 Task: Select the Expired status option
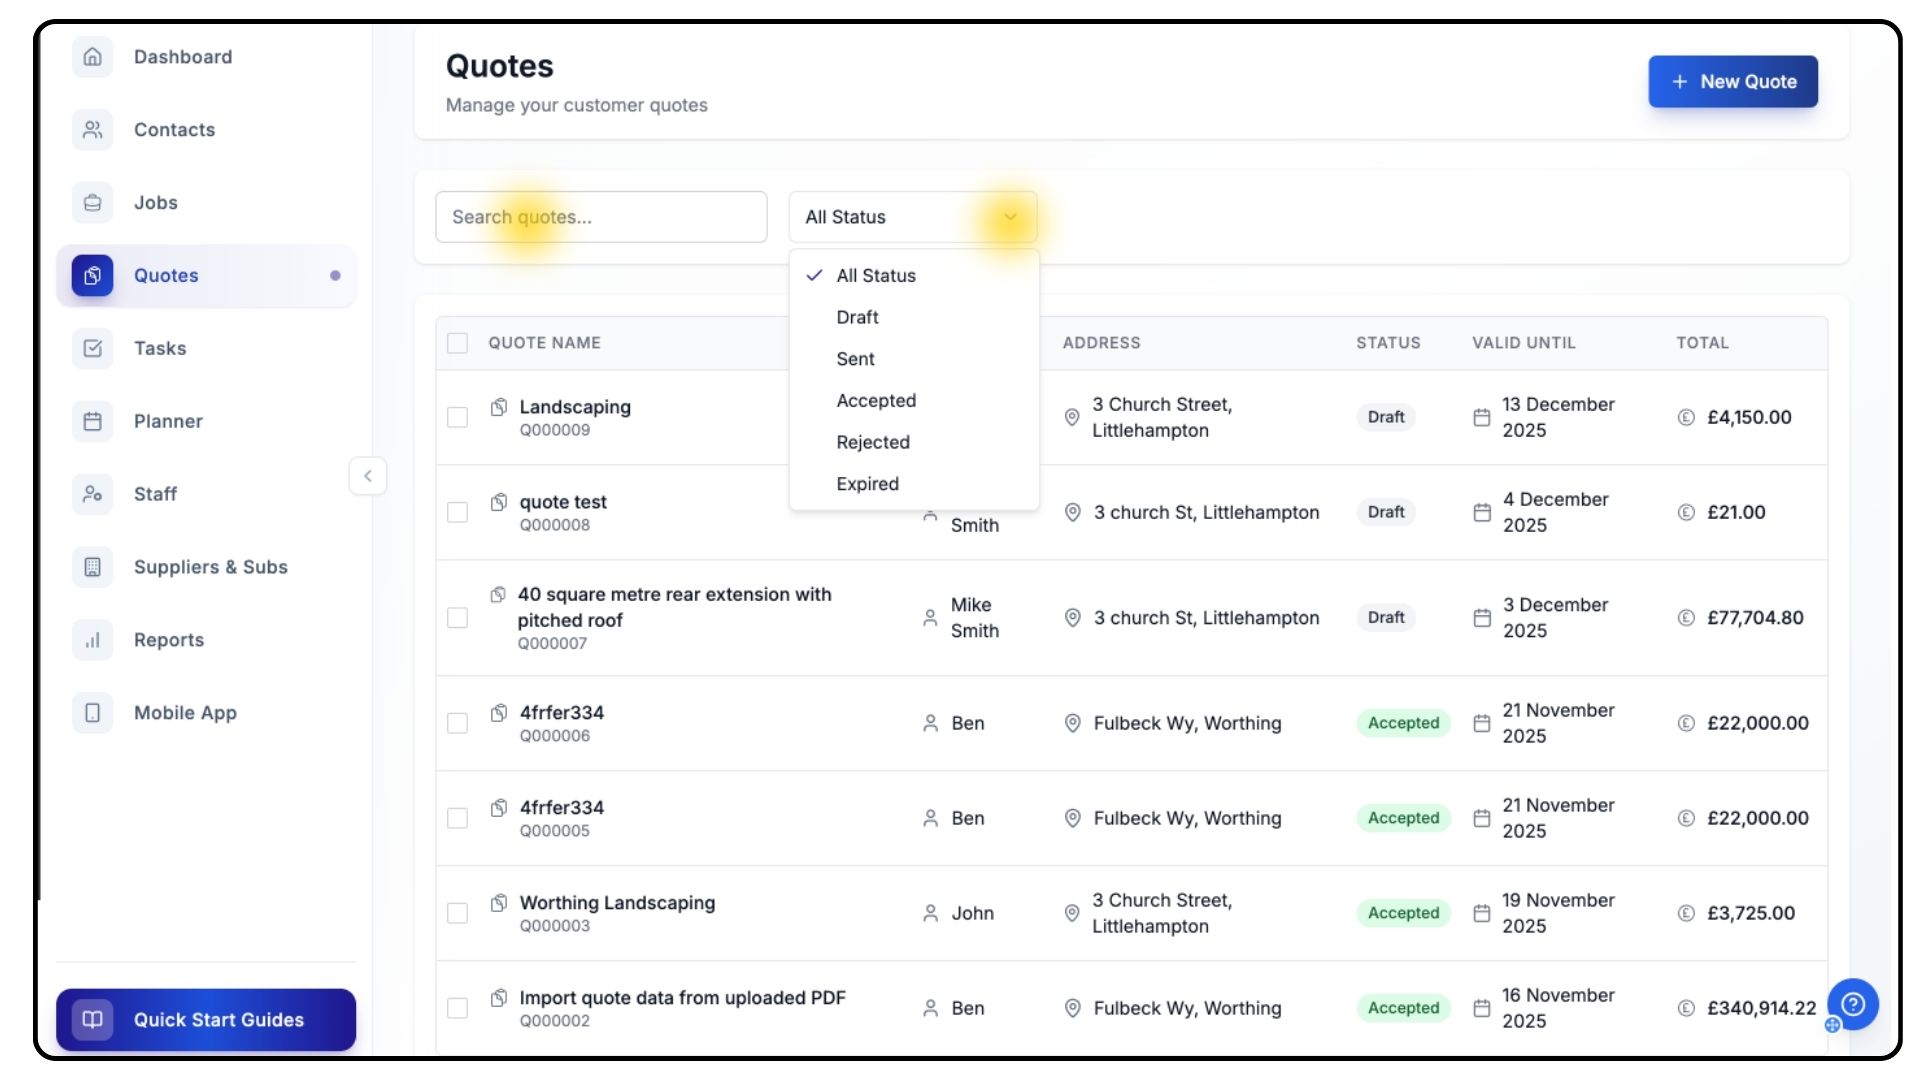(867, 484)
